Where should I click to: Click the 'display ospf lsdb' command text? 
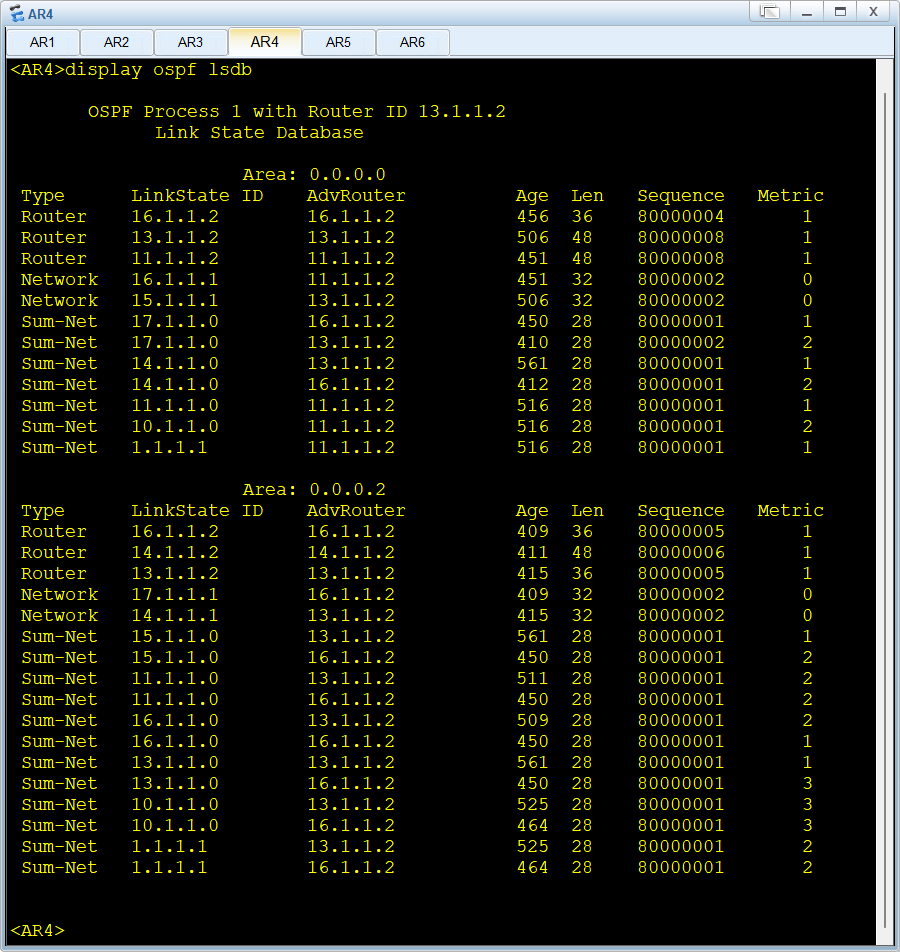tap(159, 70)
